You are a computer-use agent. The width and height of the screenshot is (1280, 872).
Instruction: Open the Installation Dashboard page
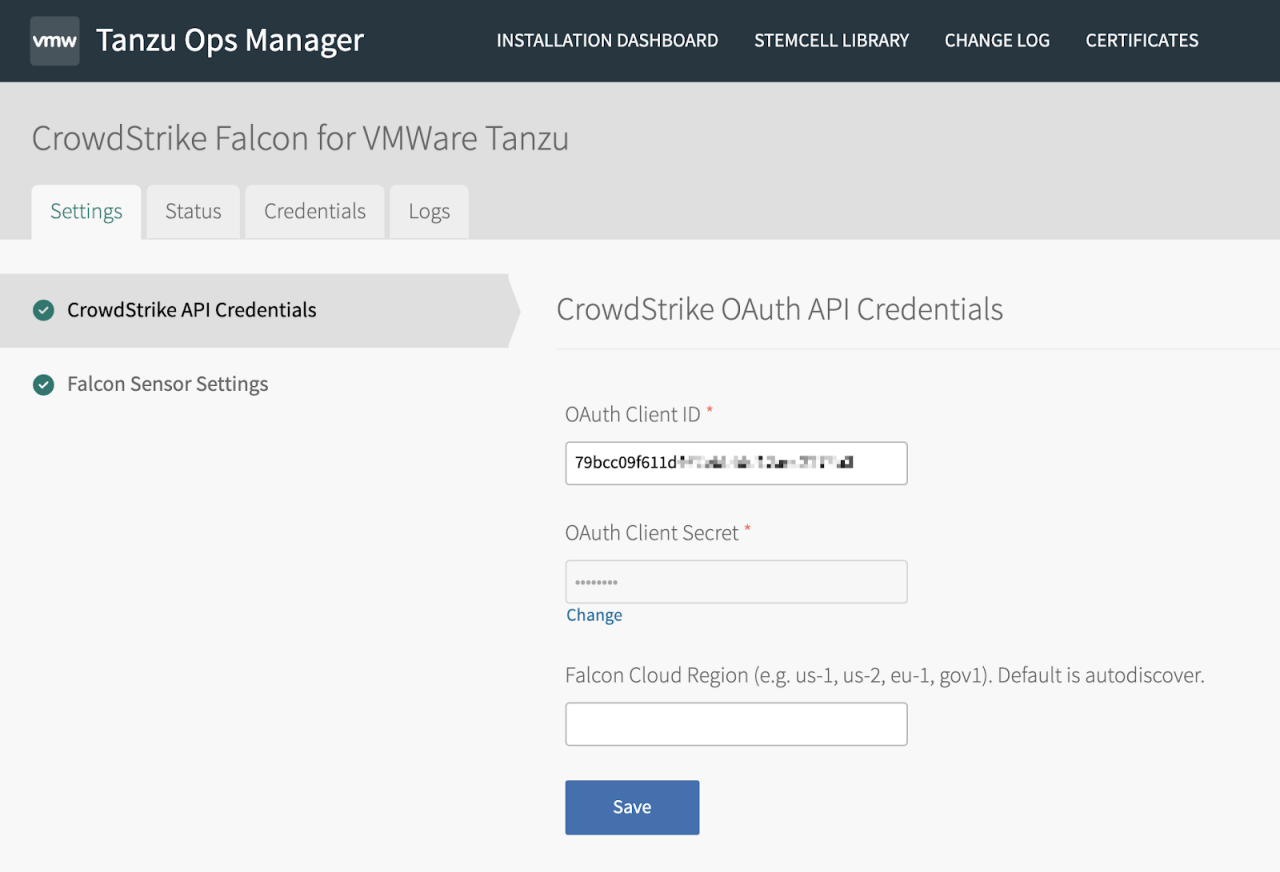(607, 41)
